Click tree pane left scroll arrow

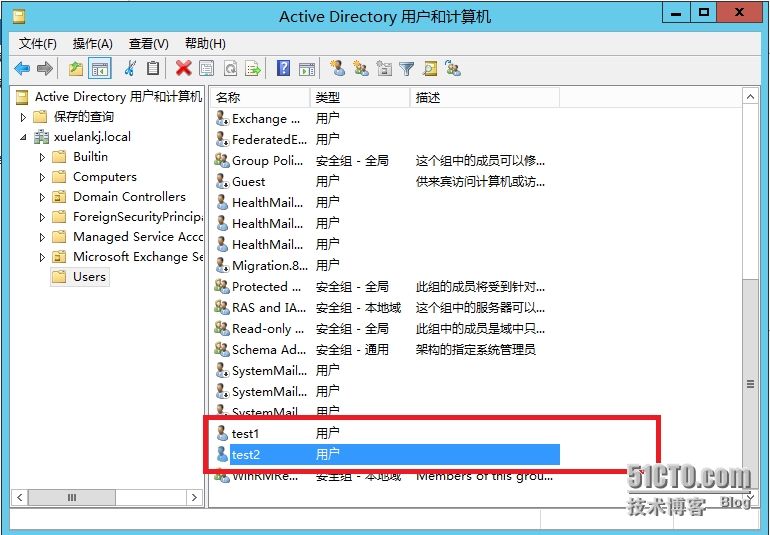coord(20,498)
